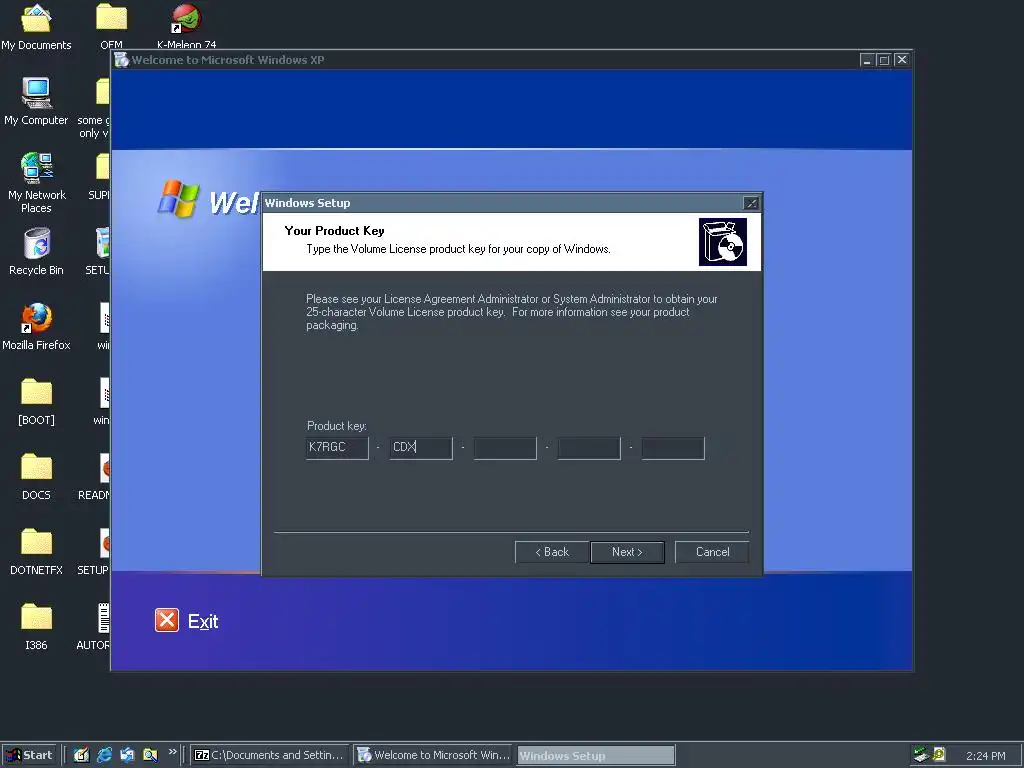The image size is (1024, 768).
Task: Focus the second product key field with CDX
Action: [421, 448]
